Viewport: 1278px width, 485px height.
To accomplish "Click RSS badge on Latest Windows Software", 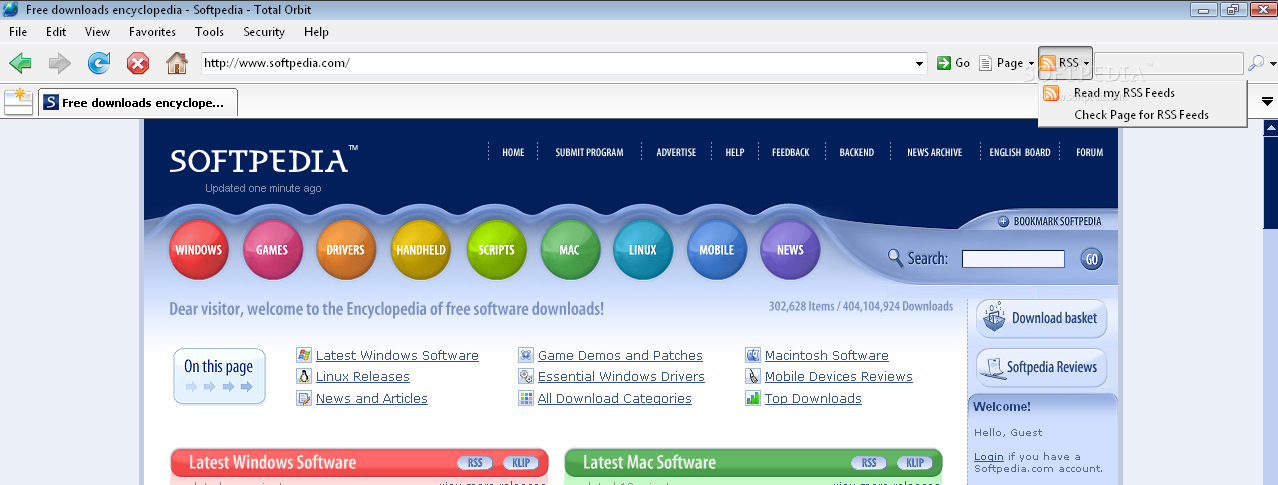I will [476, 463].
